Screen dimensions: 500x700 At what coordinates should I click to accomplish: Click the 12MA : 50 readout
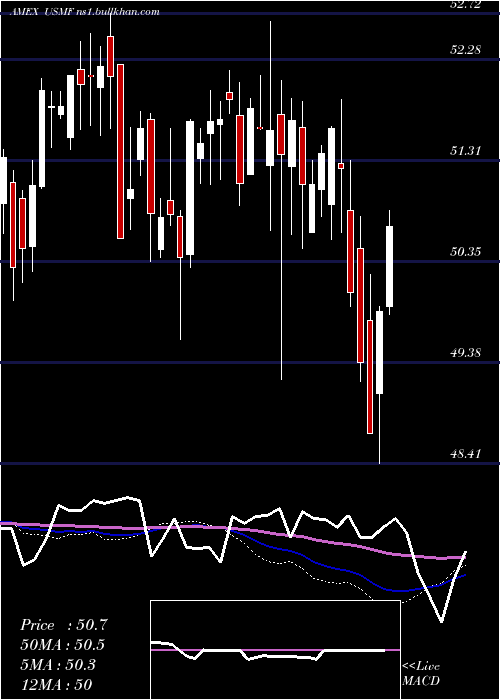click(56, 684)
